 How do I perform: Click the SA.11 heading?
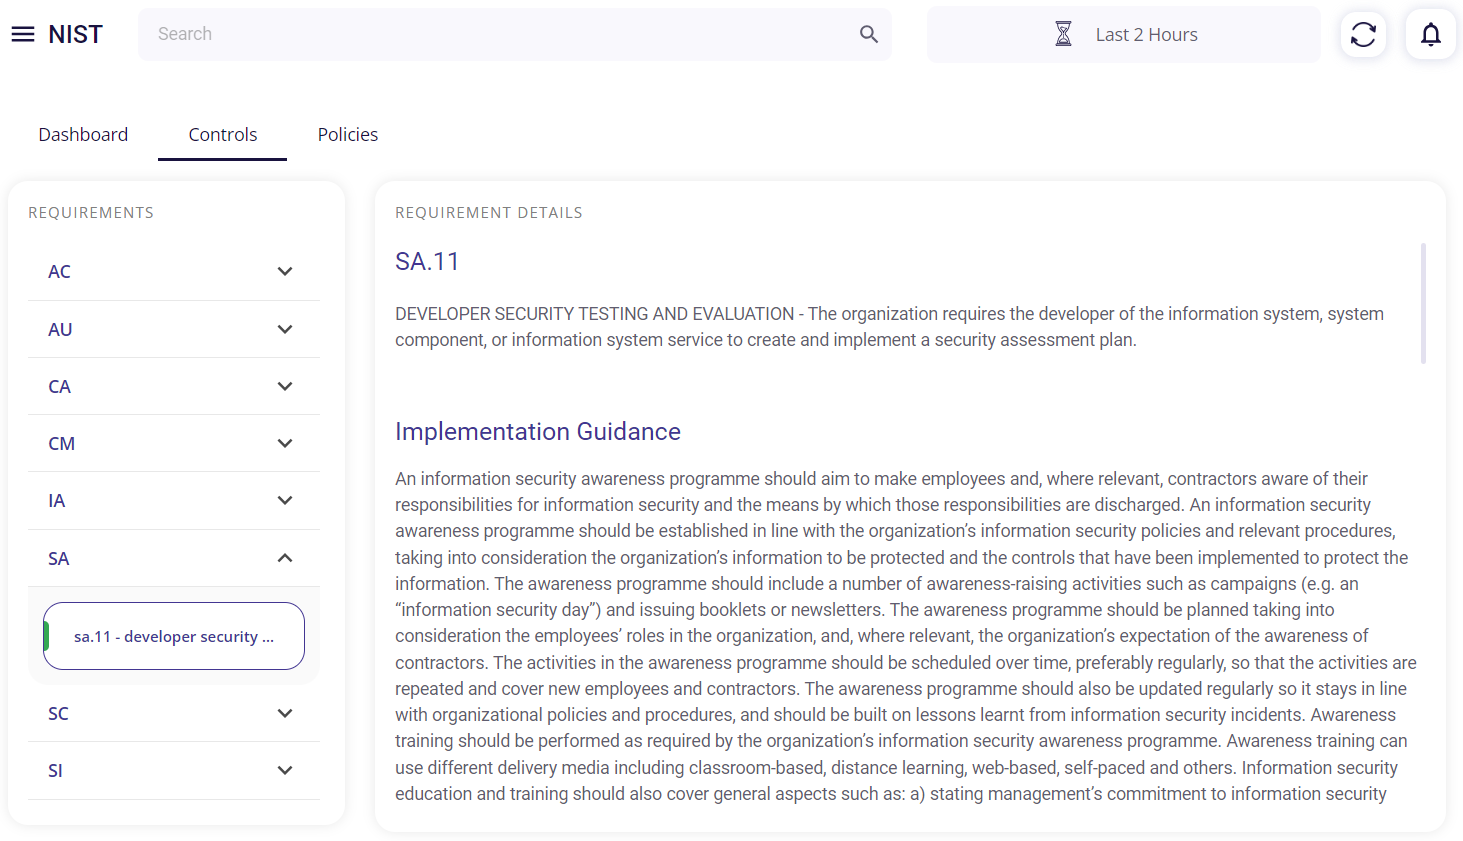click(427, 261)
